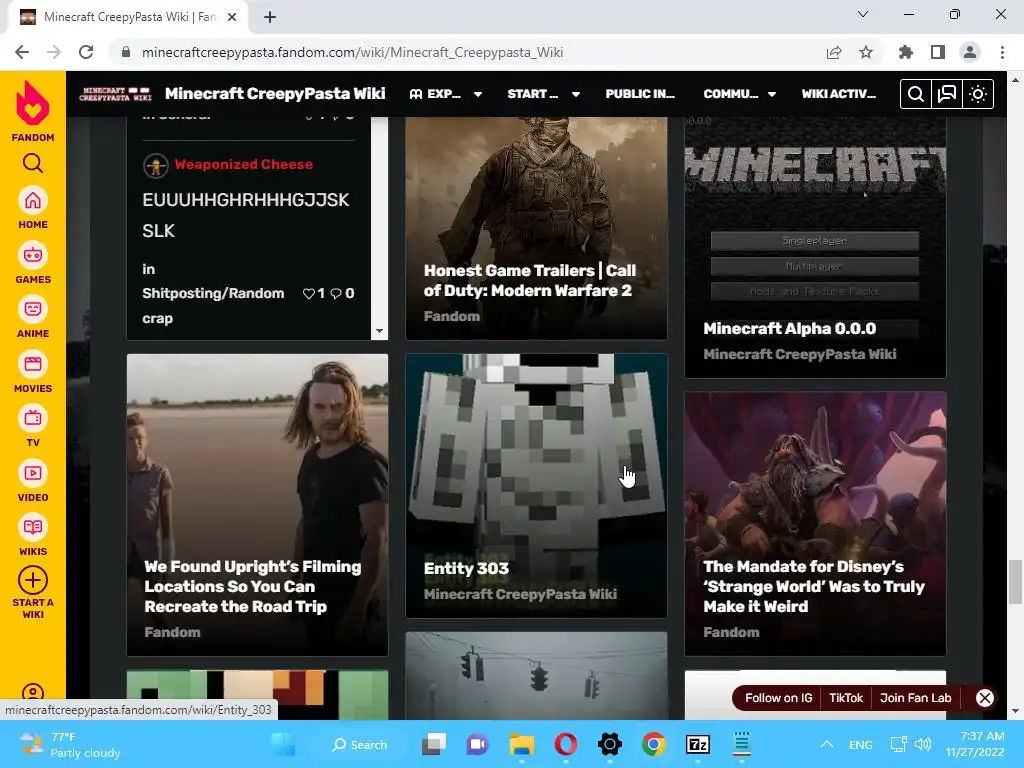Open the Wiki Activity nav item

tap(839, 94)
